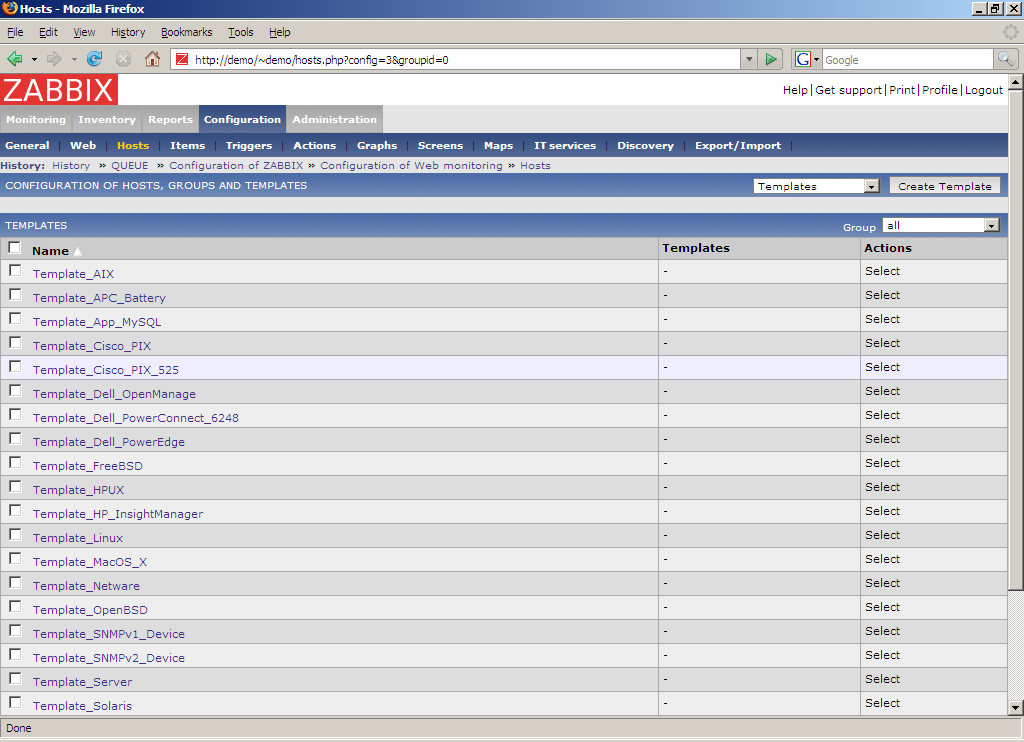Open the History menu
Image resolution: width=1024 pixels, height=742 pixels.
pyautogui.click(x=128, y=32)
